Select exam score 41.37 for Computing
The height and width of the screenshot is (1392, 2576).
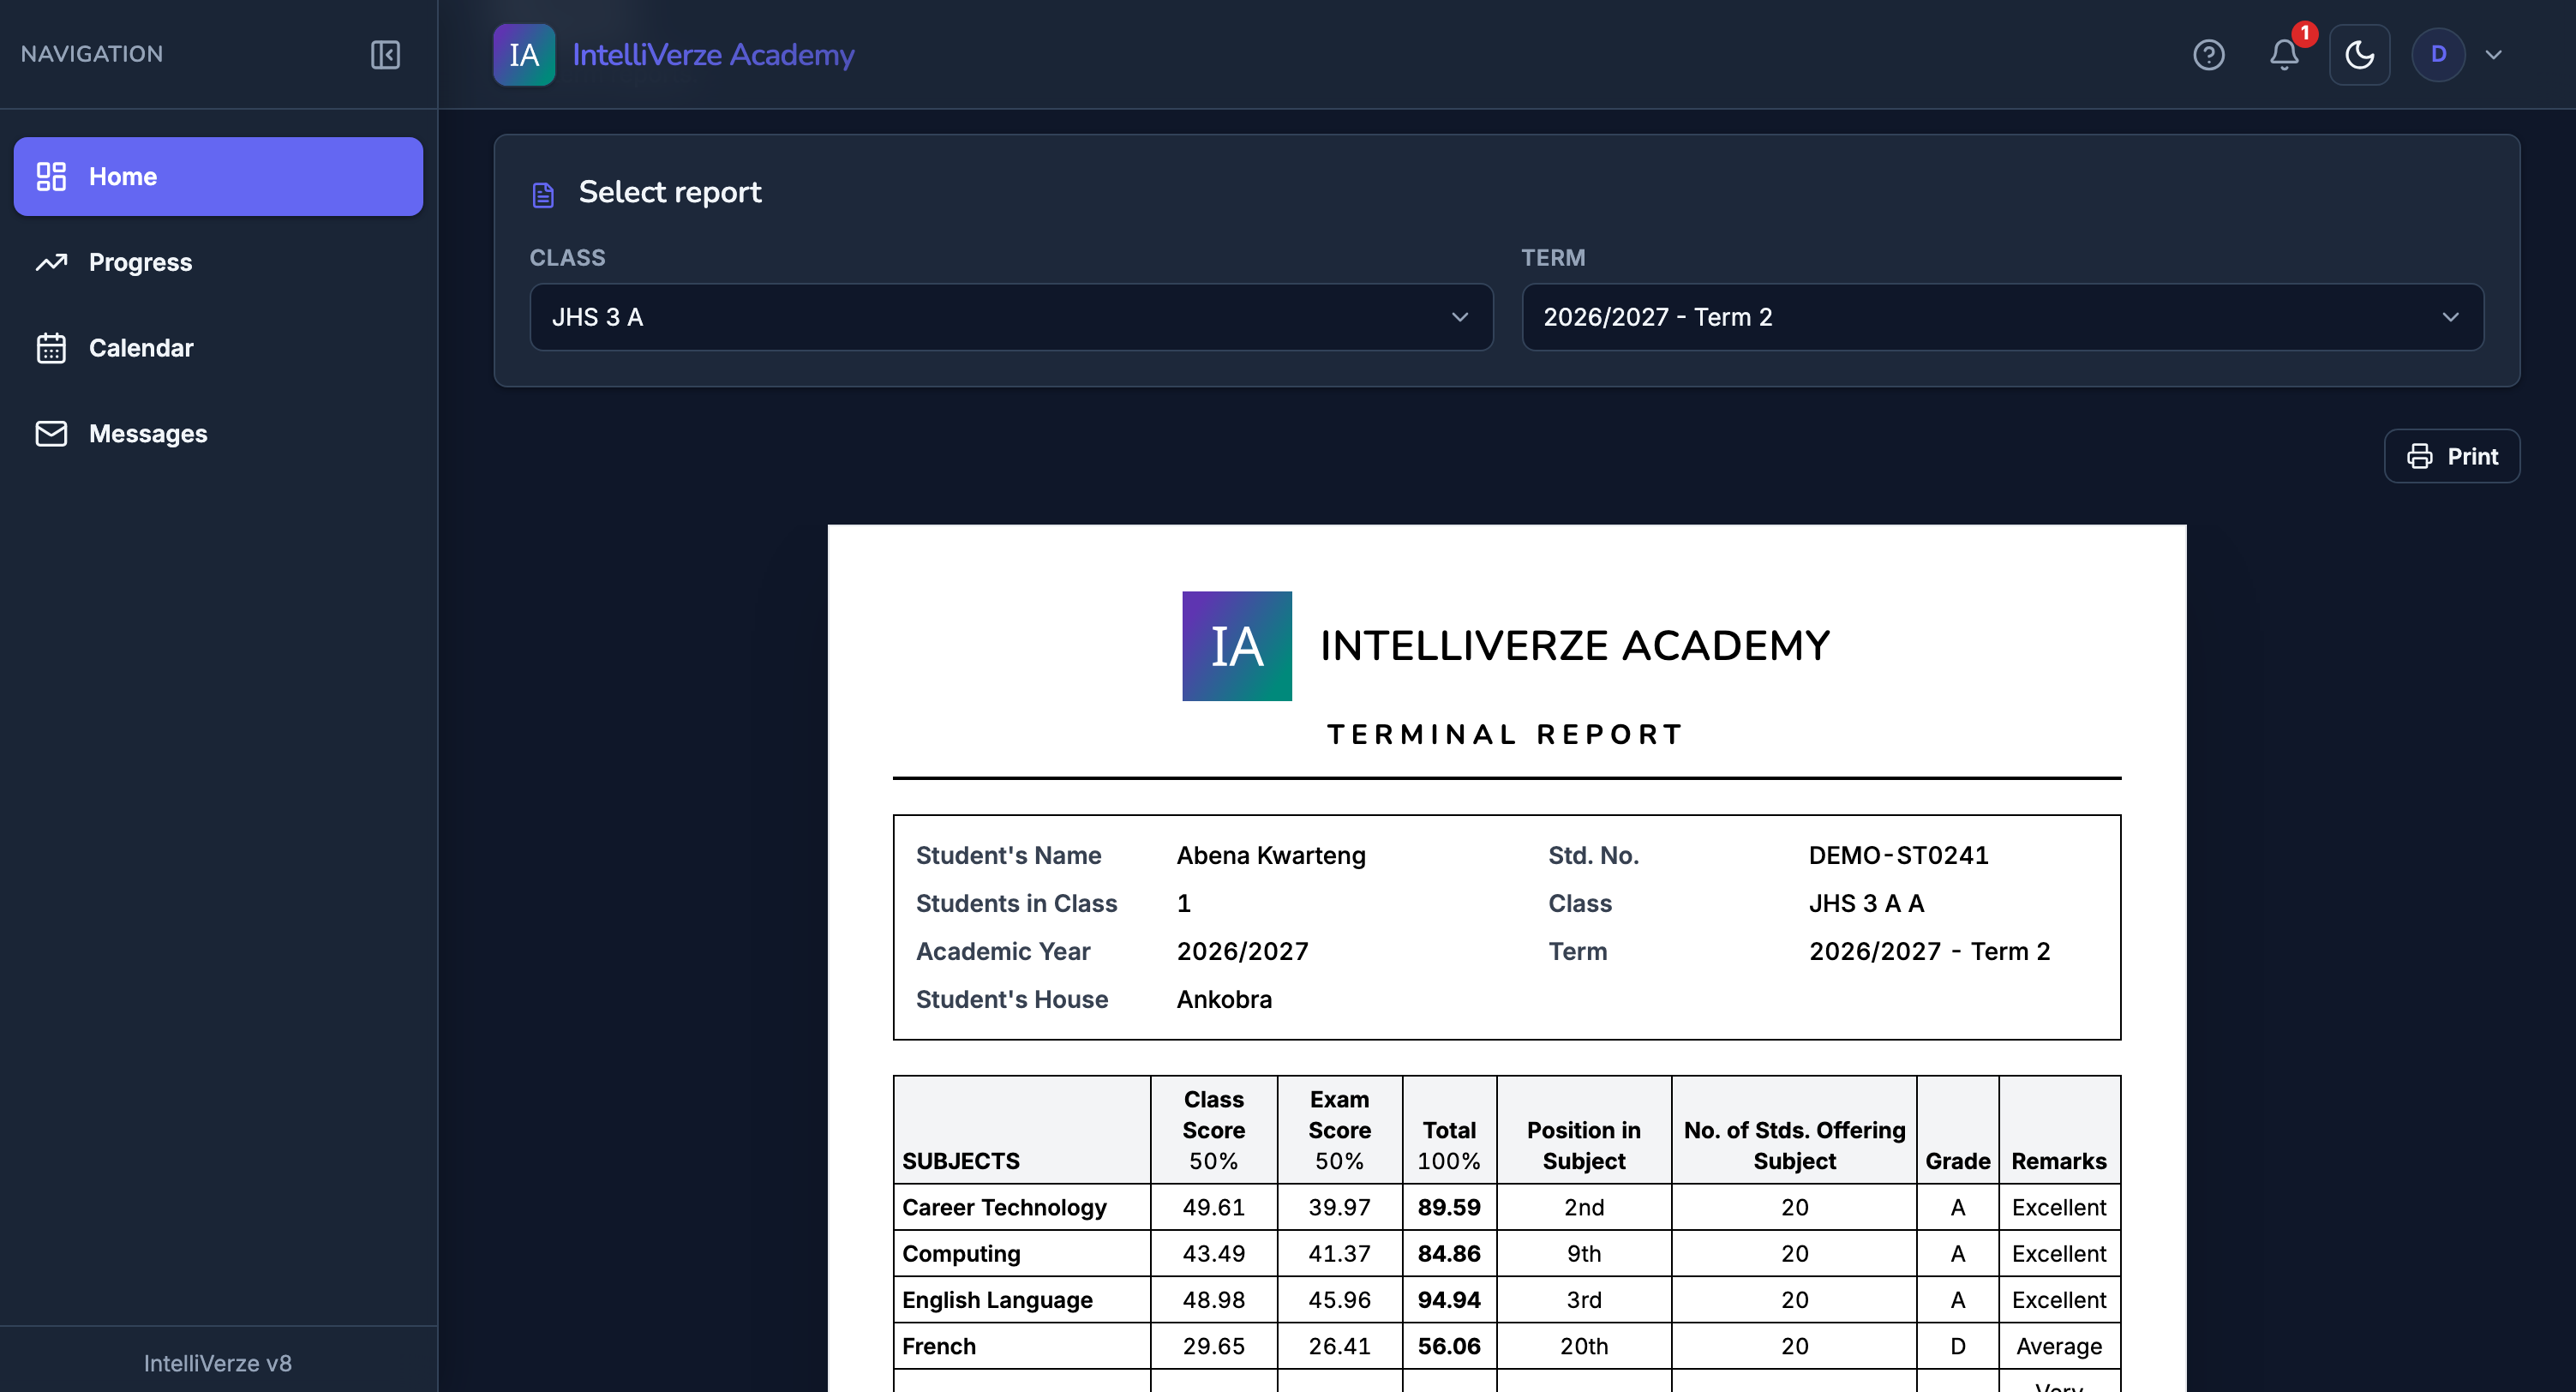tap(1339, 1253)
